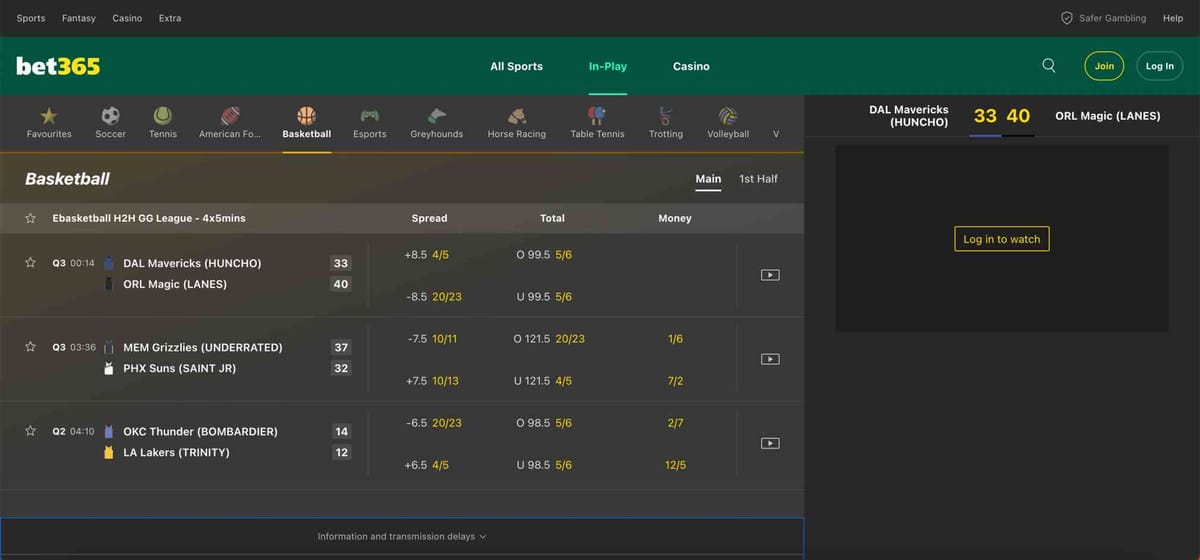Select the Tennis ball icon

(163, 115)
